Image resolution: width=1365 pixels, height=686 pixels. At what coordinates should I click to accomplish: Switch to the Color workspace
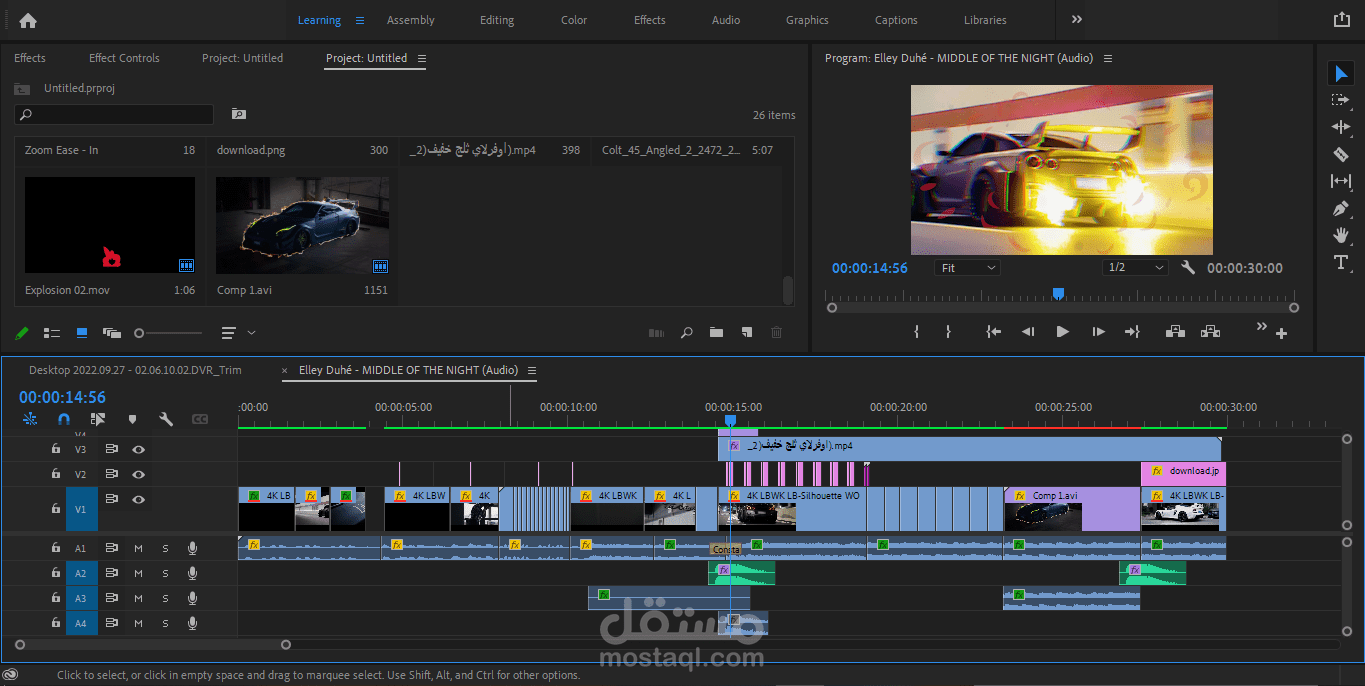click(x=574, y=20)
